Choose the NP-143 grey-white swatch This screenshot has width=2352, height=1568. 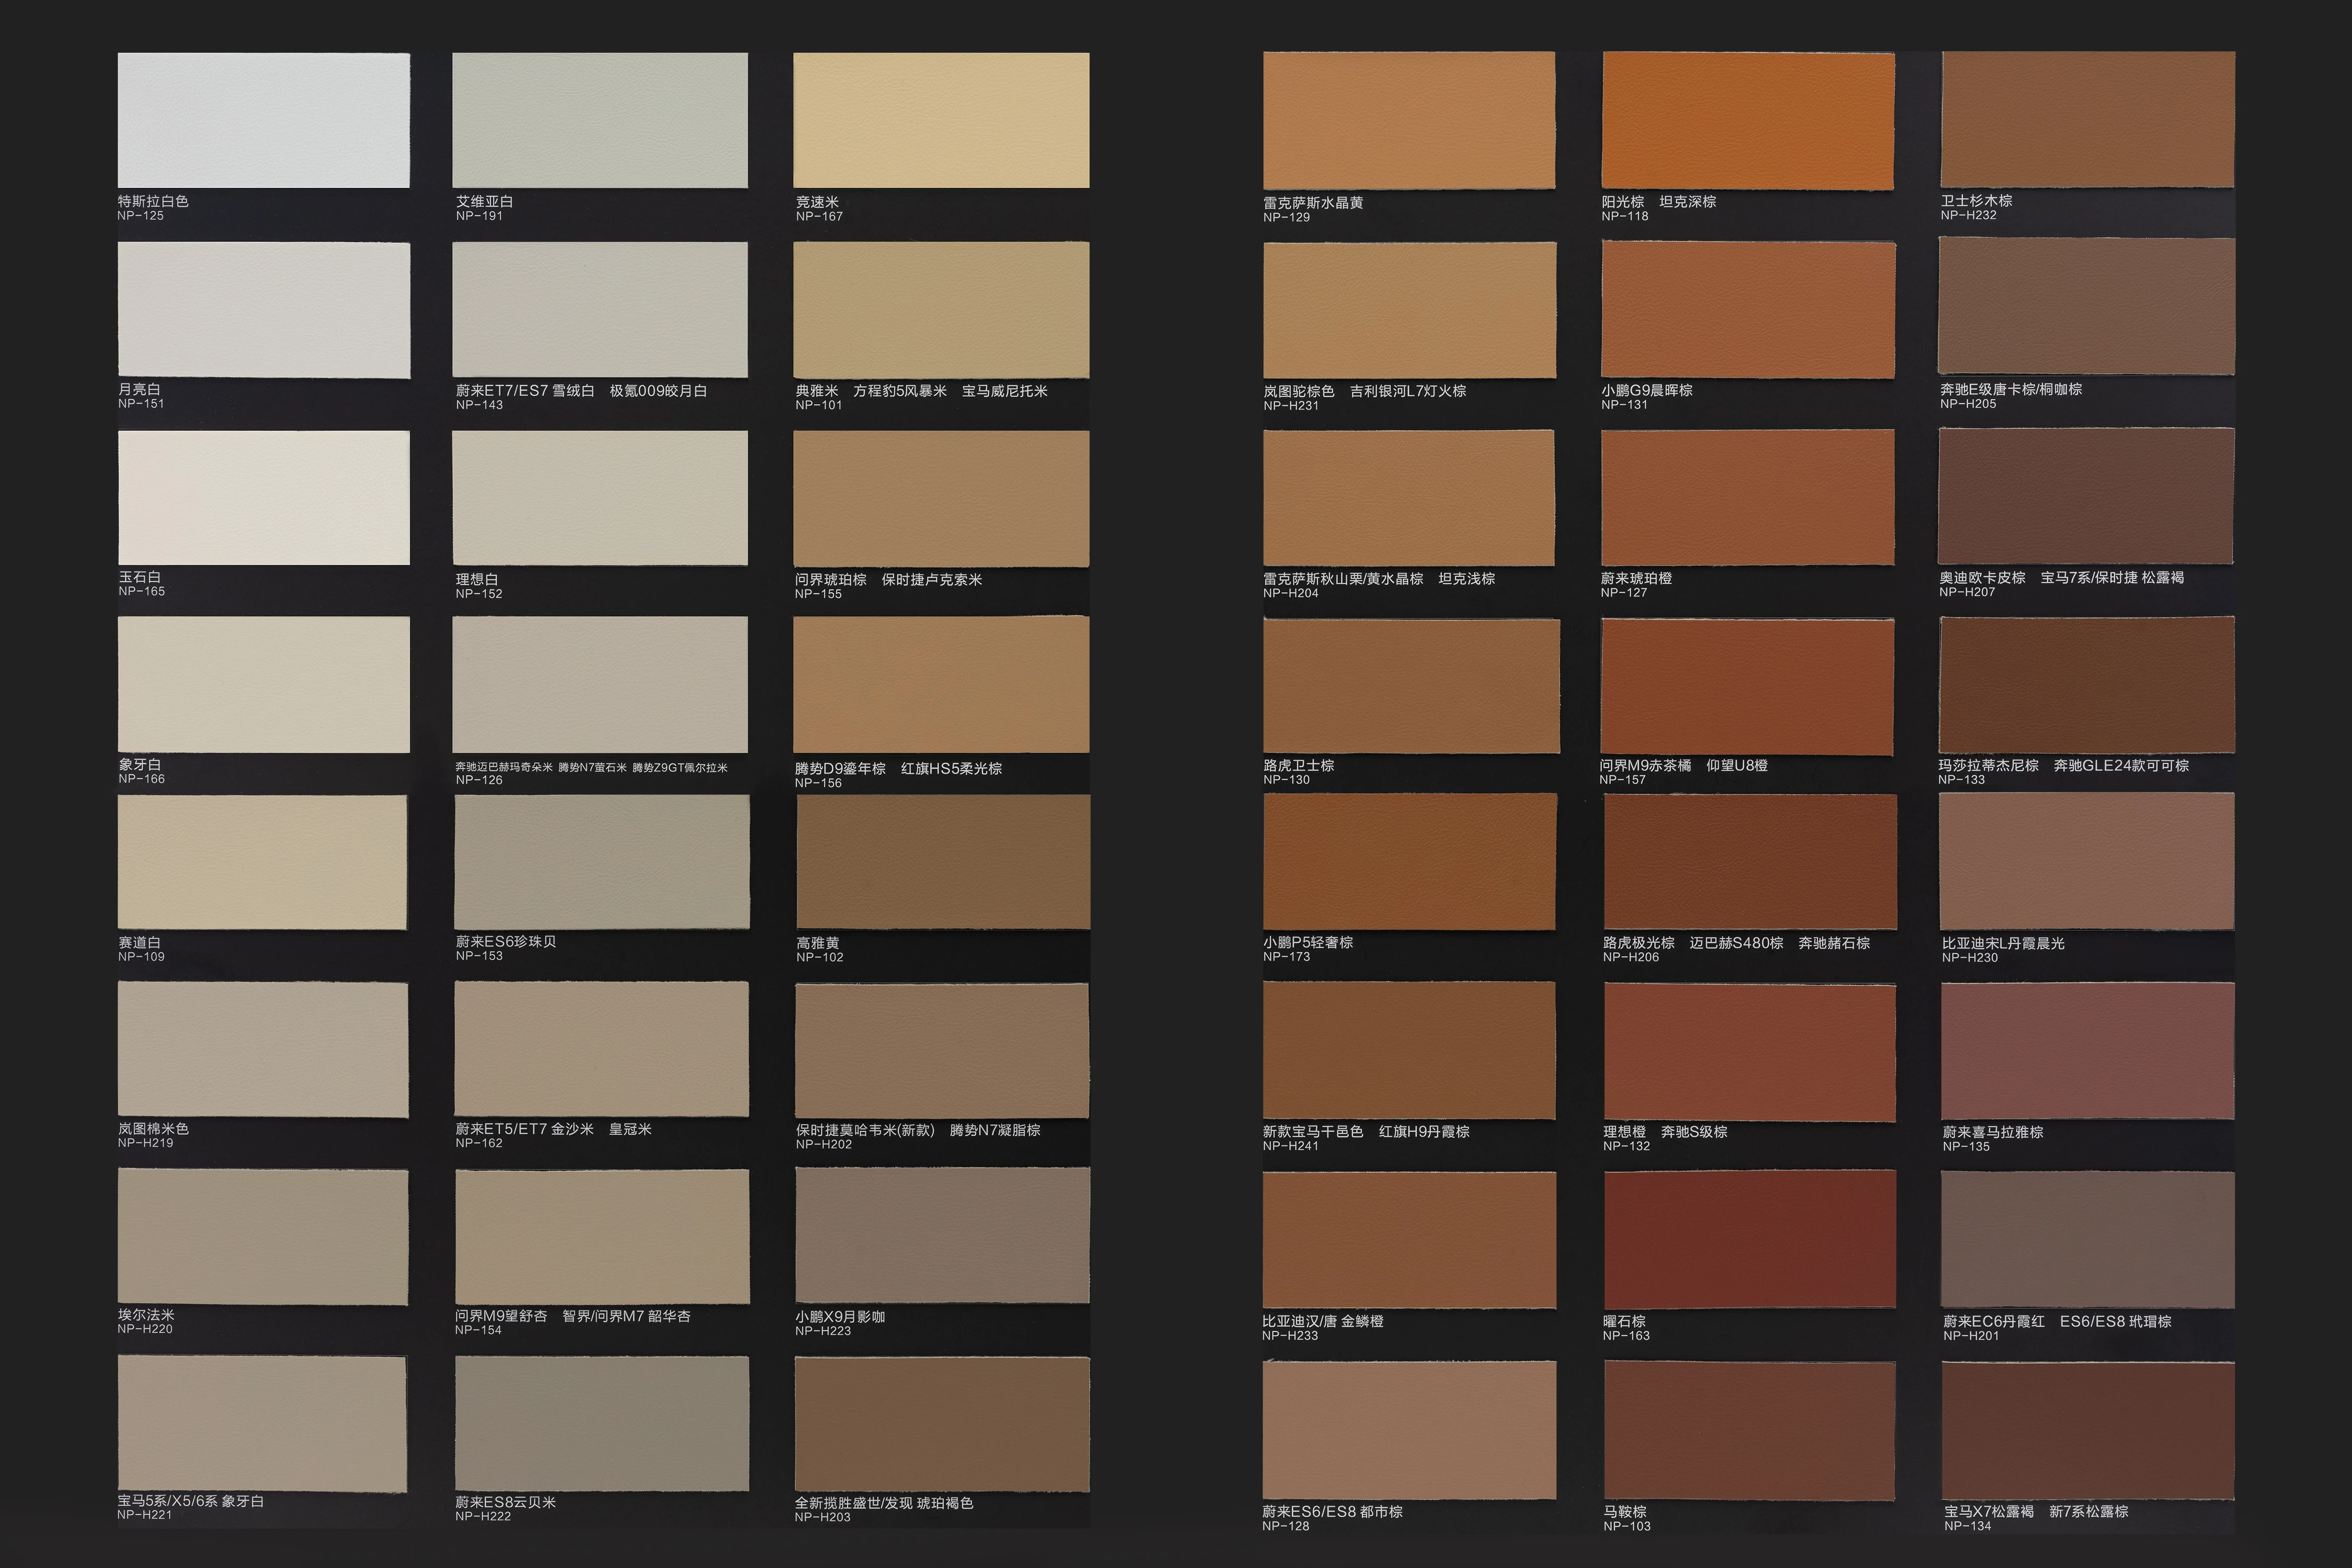(x=600, y=309)
